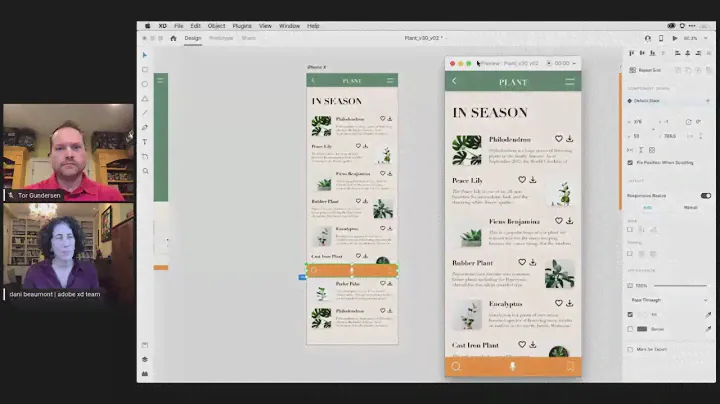The image size is (720, 404).
Task: Pick the Text tool
Action: click(x=145, y=142)
